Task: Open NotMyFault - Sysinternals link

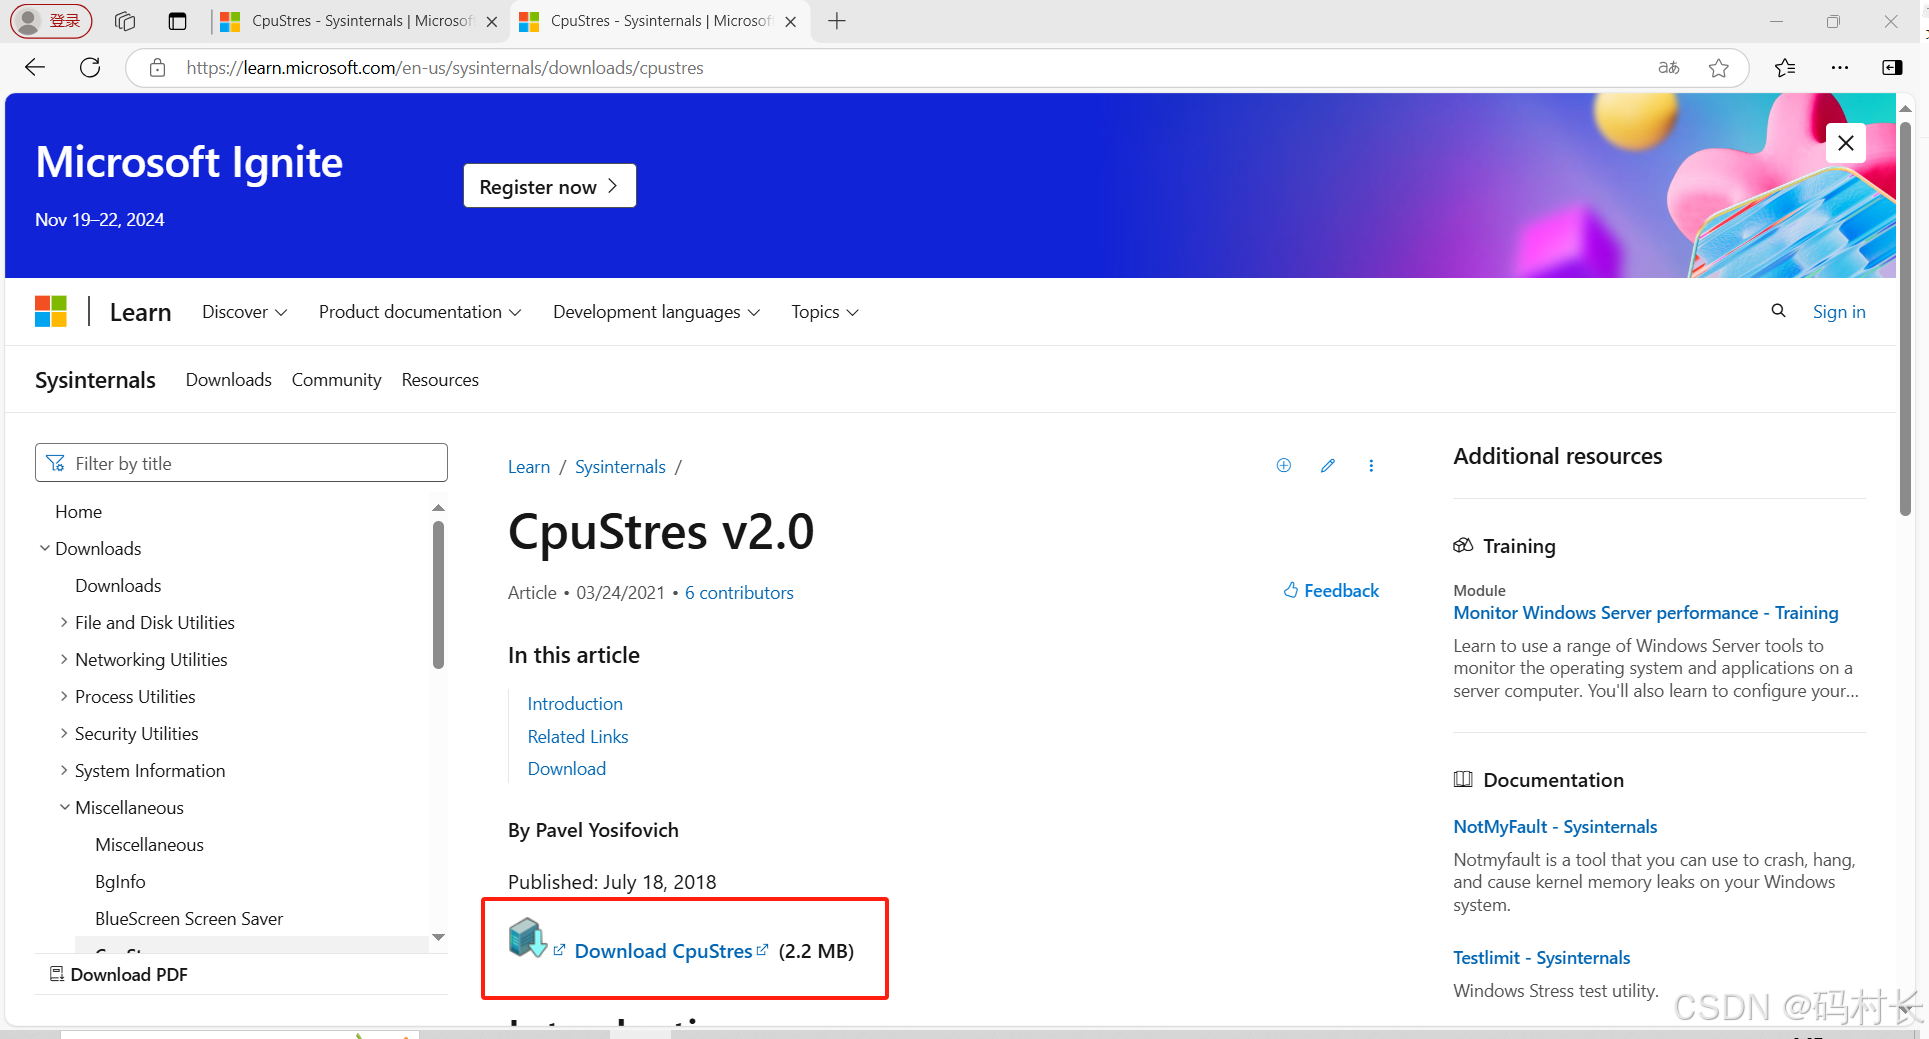Action: click(x=1555, y=827)
